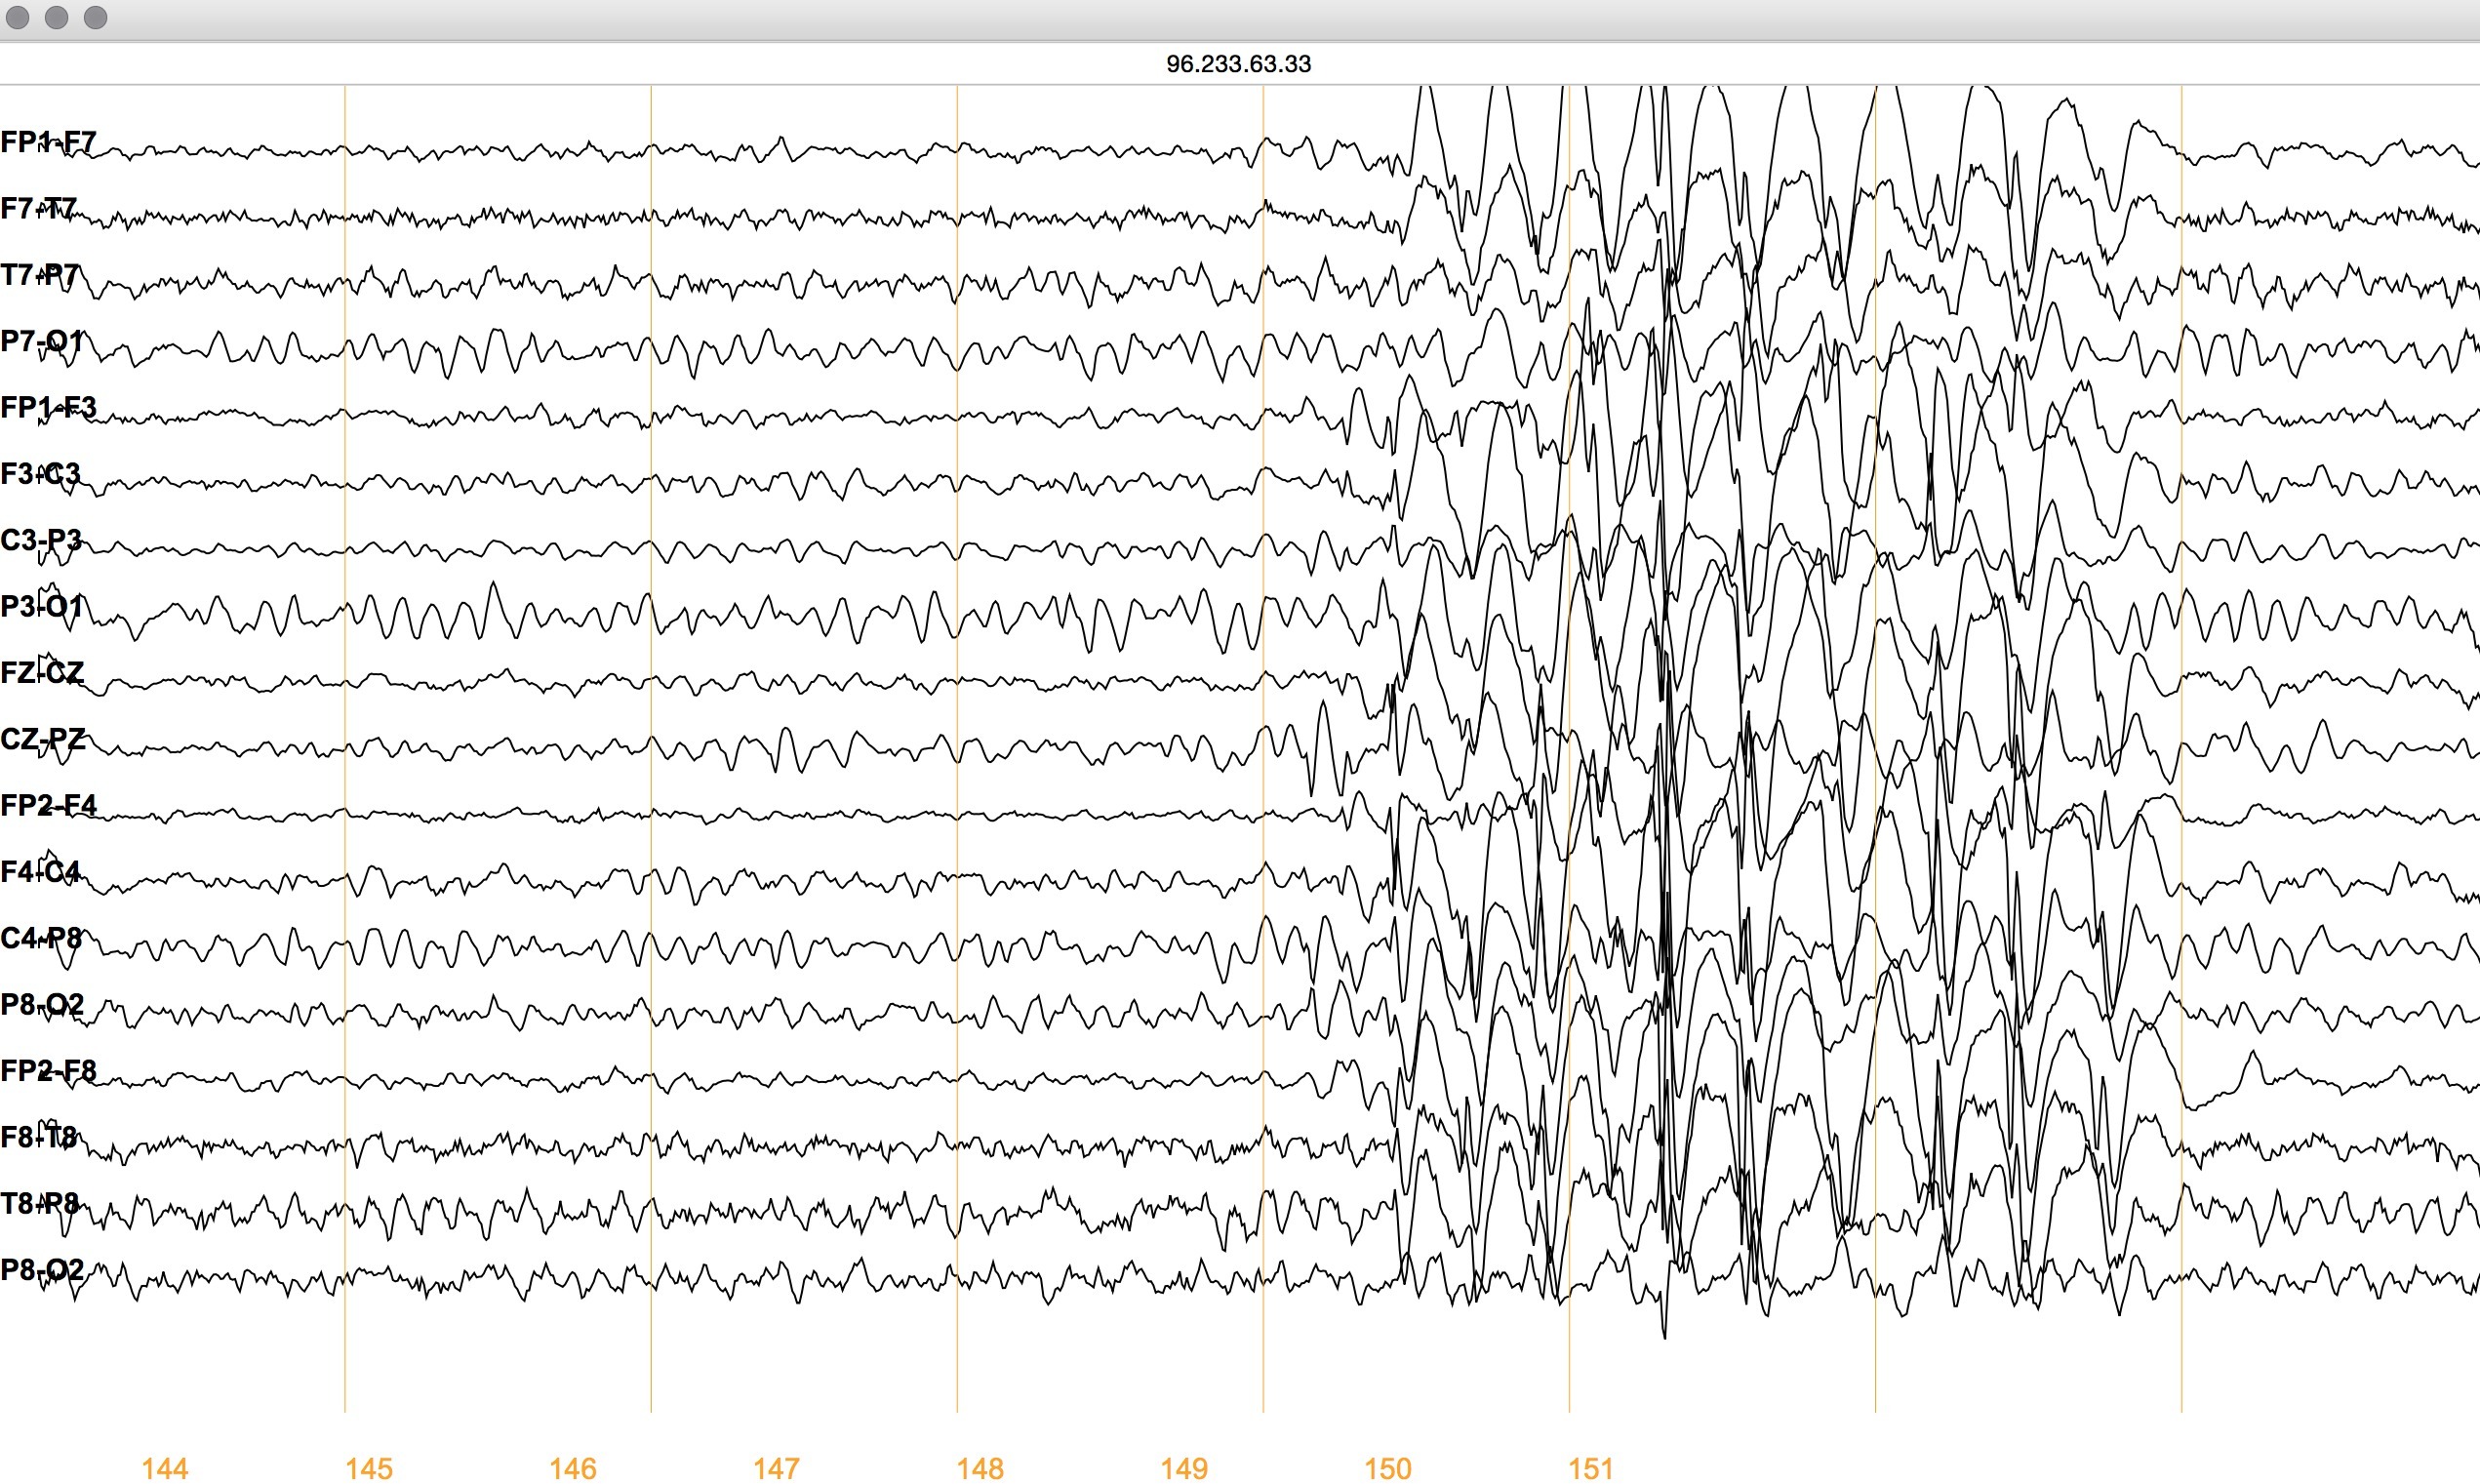Screen dimensions: 2480x1484
Task: Click the FP2-F8 channel label
Action: point(48,1070)
